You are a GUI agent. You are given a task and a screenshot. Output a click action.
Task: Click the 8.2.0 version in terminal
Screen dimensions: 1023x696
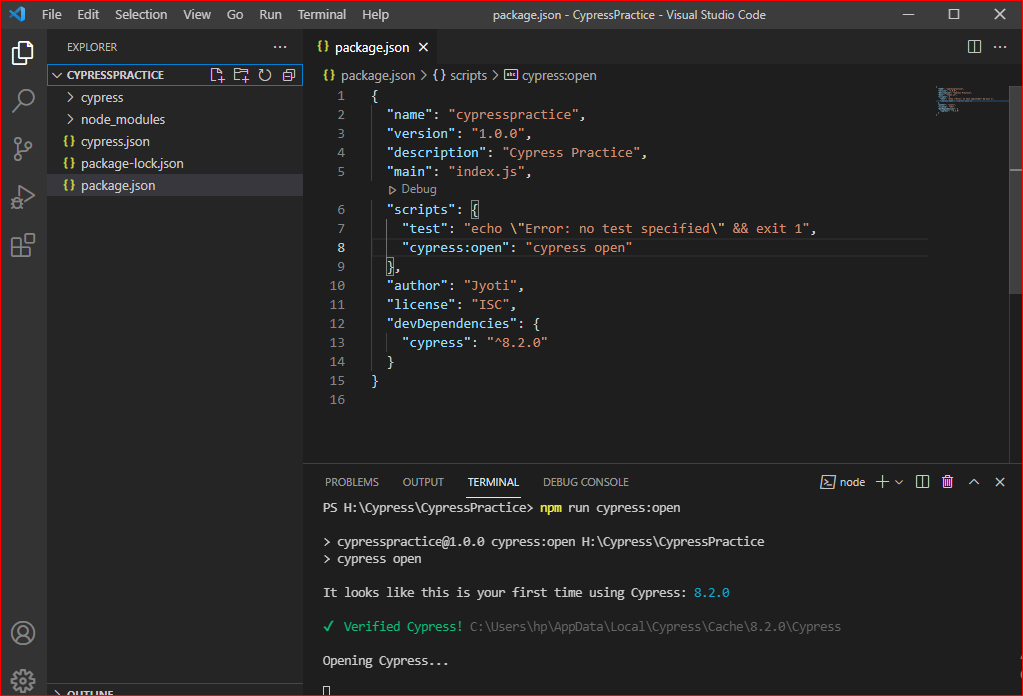coord(711,593)
